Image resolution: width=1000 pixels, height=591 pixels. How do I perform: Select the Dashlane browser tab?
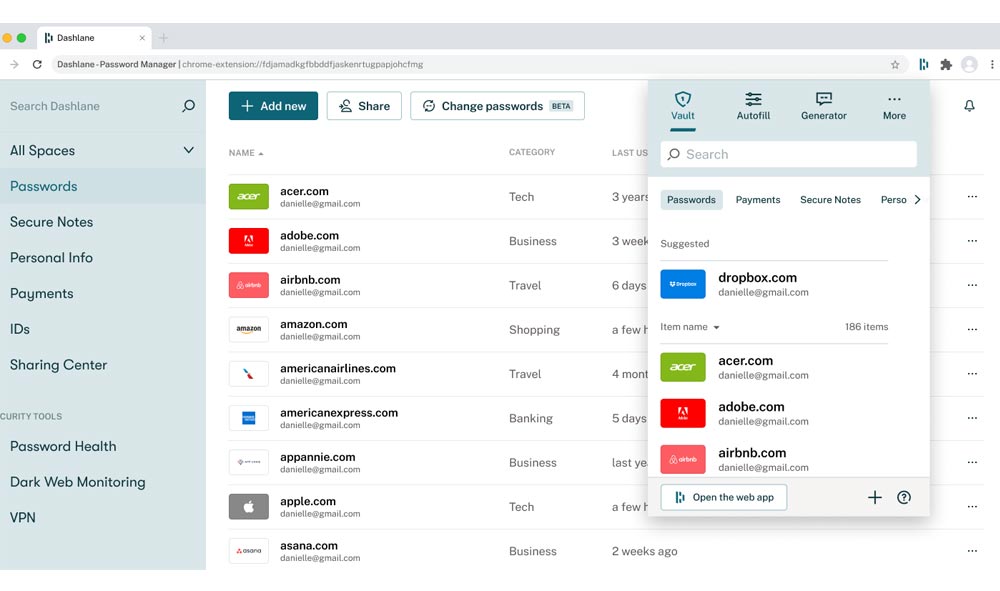pos(94,38)
